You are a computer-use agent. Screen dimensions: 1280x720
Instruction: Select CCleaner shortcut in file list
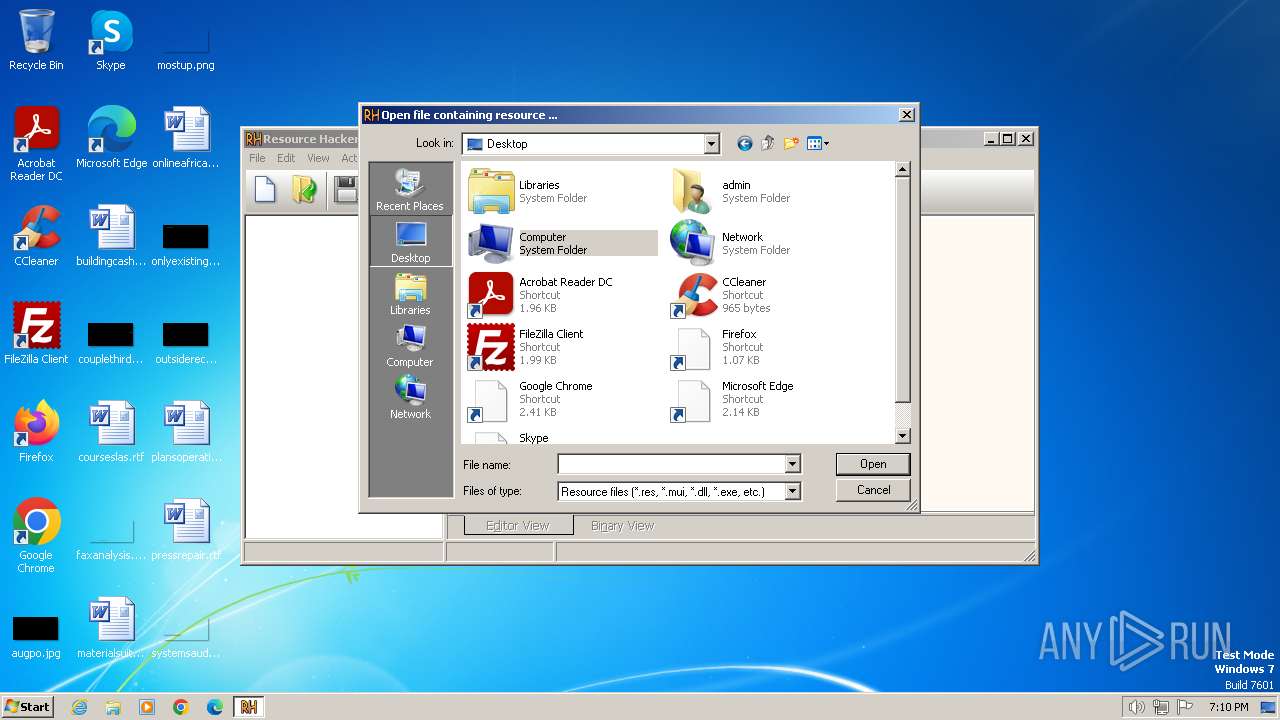[x=765, y=295]
